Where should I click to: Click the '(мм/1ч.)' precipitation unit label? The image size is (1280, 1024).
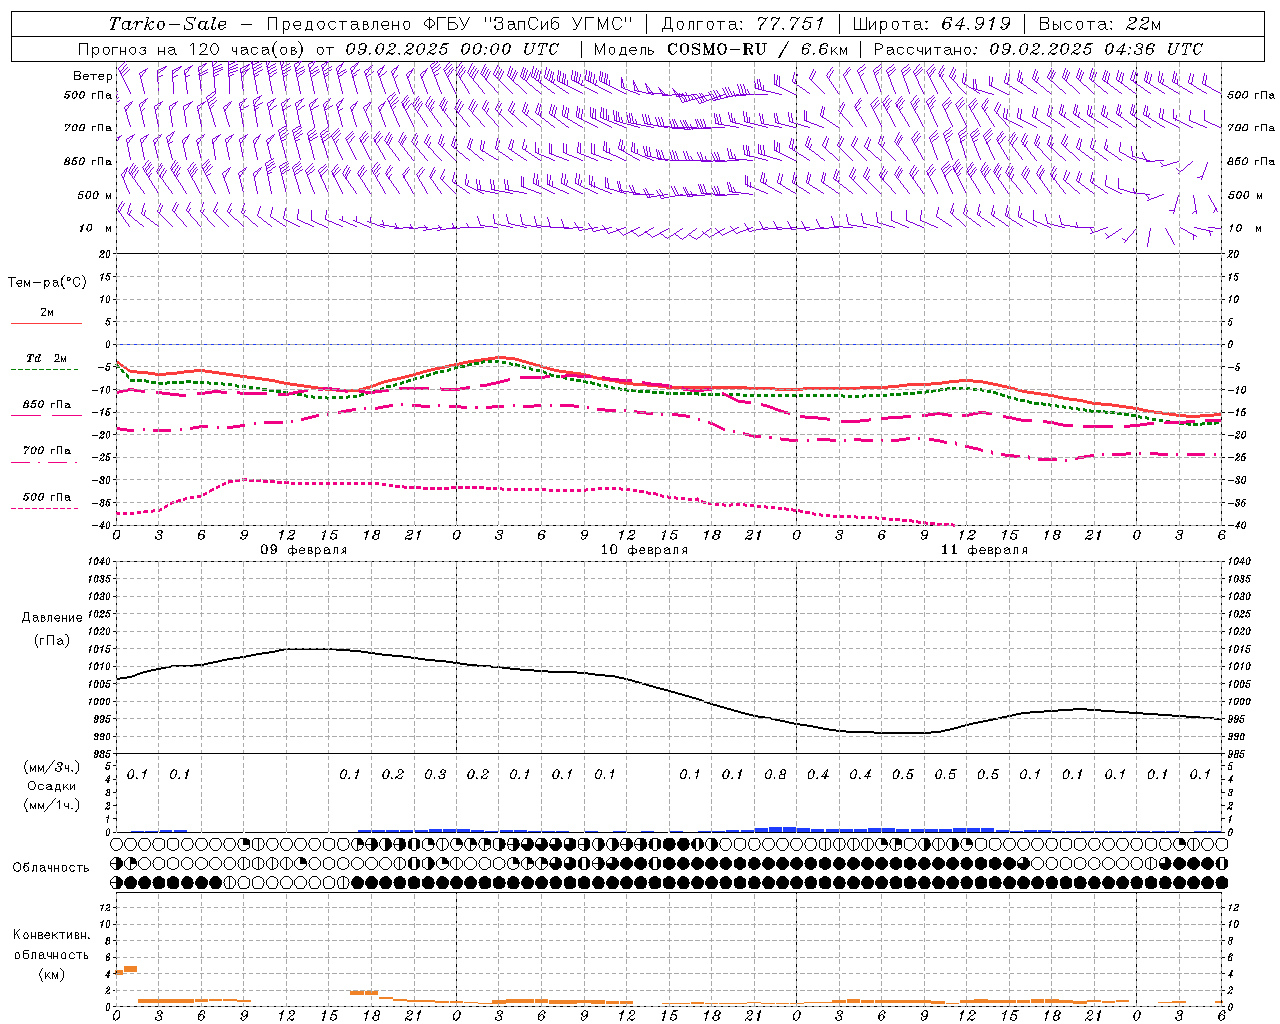tap(51, 804)
